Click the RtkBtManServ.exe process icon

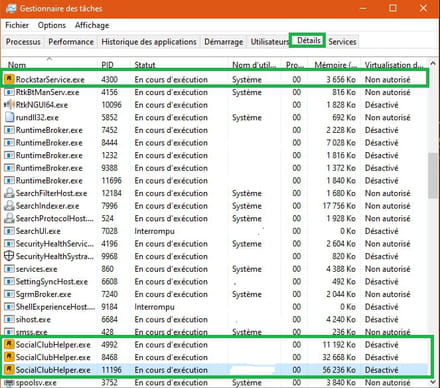click(9, 92)
